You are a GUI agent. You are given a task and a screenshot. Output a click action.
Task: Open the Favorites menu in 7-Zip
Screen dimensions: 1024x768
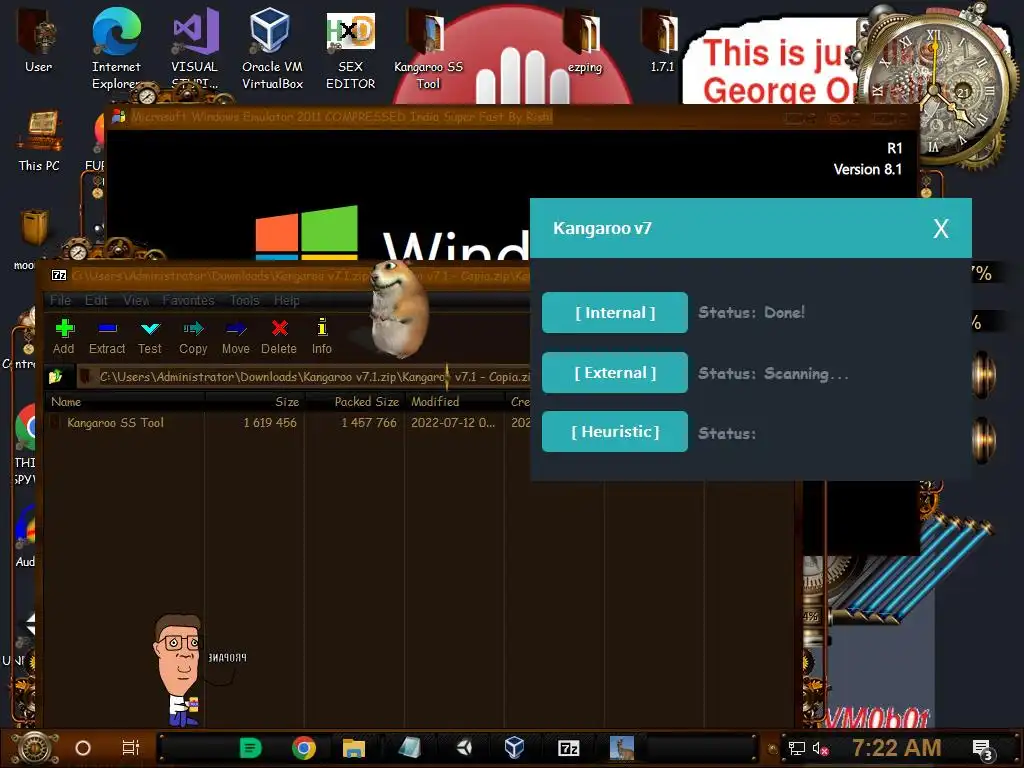(189, 300)
